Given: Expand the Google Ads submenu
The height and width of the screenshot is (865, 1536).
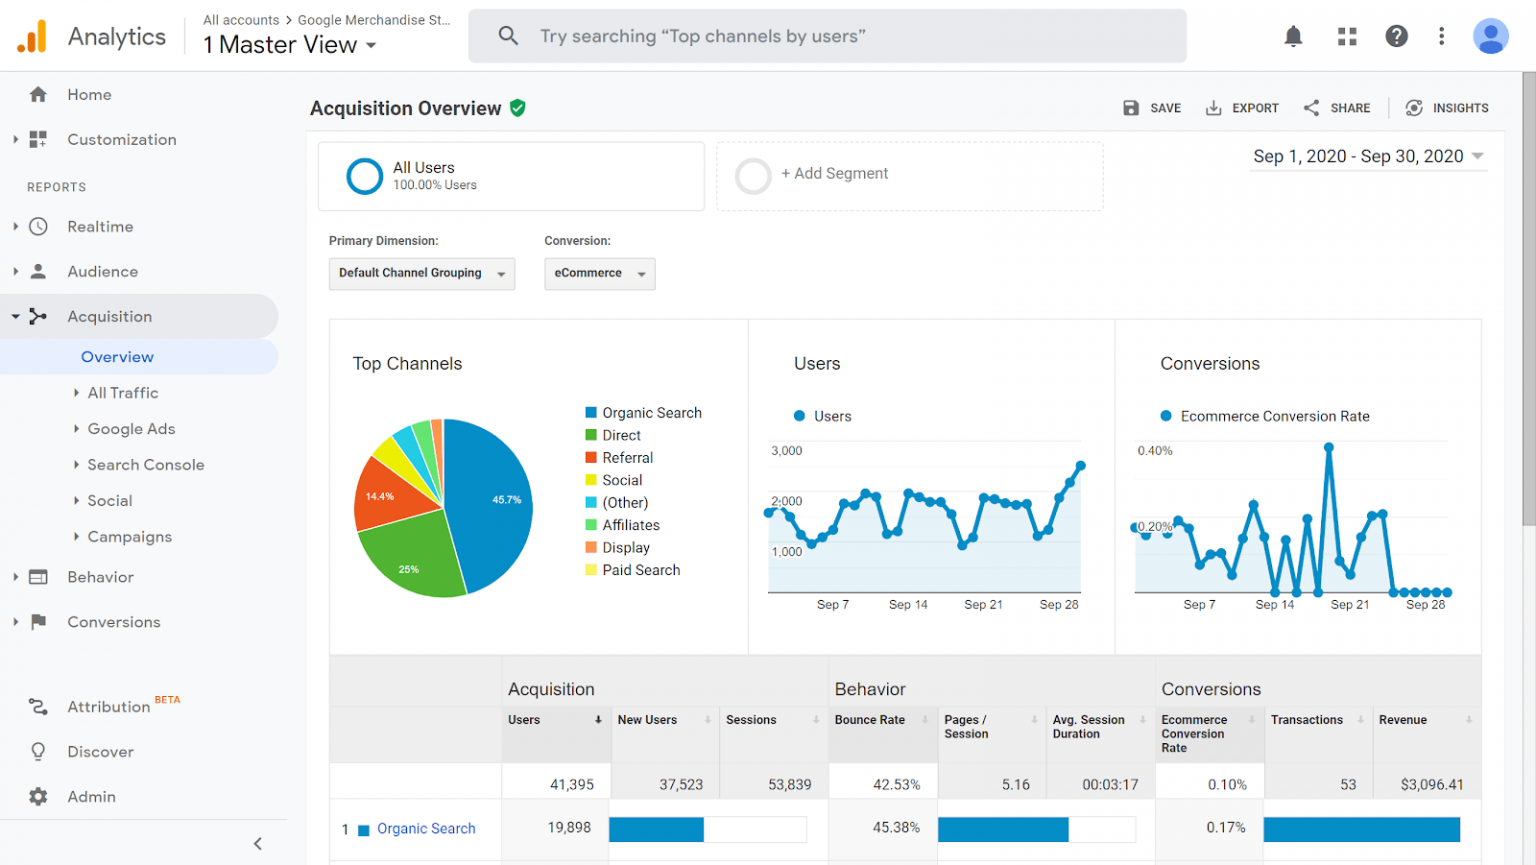Looking at the screenshot, I should [77, 429].
